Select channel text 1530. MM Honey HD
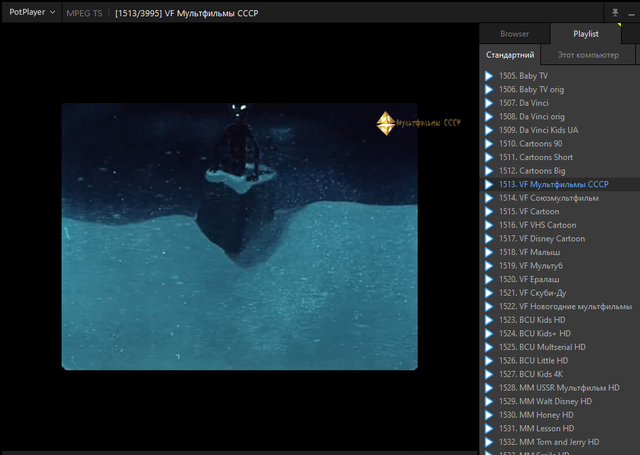640x455 pixels. coord(536,415)
